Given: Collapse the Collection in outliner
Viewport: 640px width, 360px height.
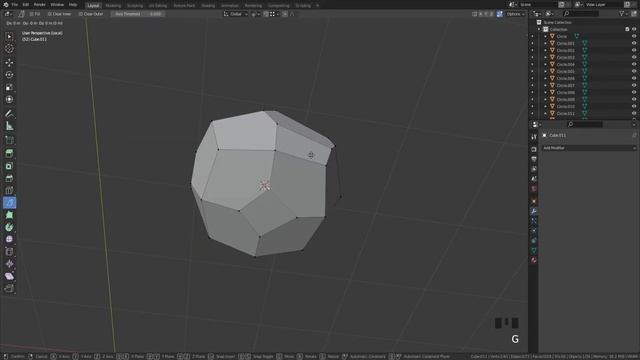Looking at the screenshot, I should click(x=539, y=29).
